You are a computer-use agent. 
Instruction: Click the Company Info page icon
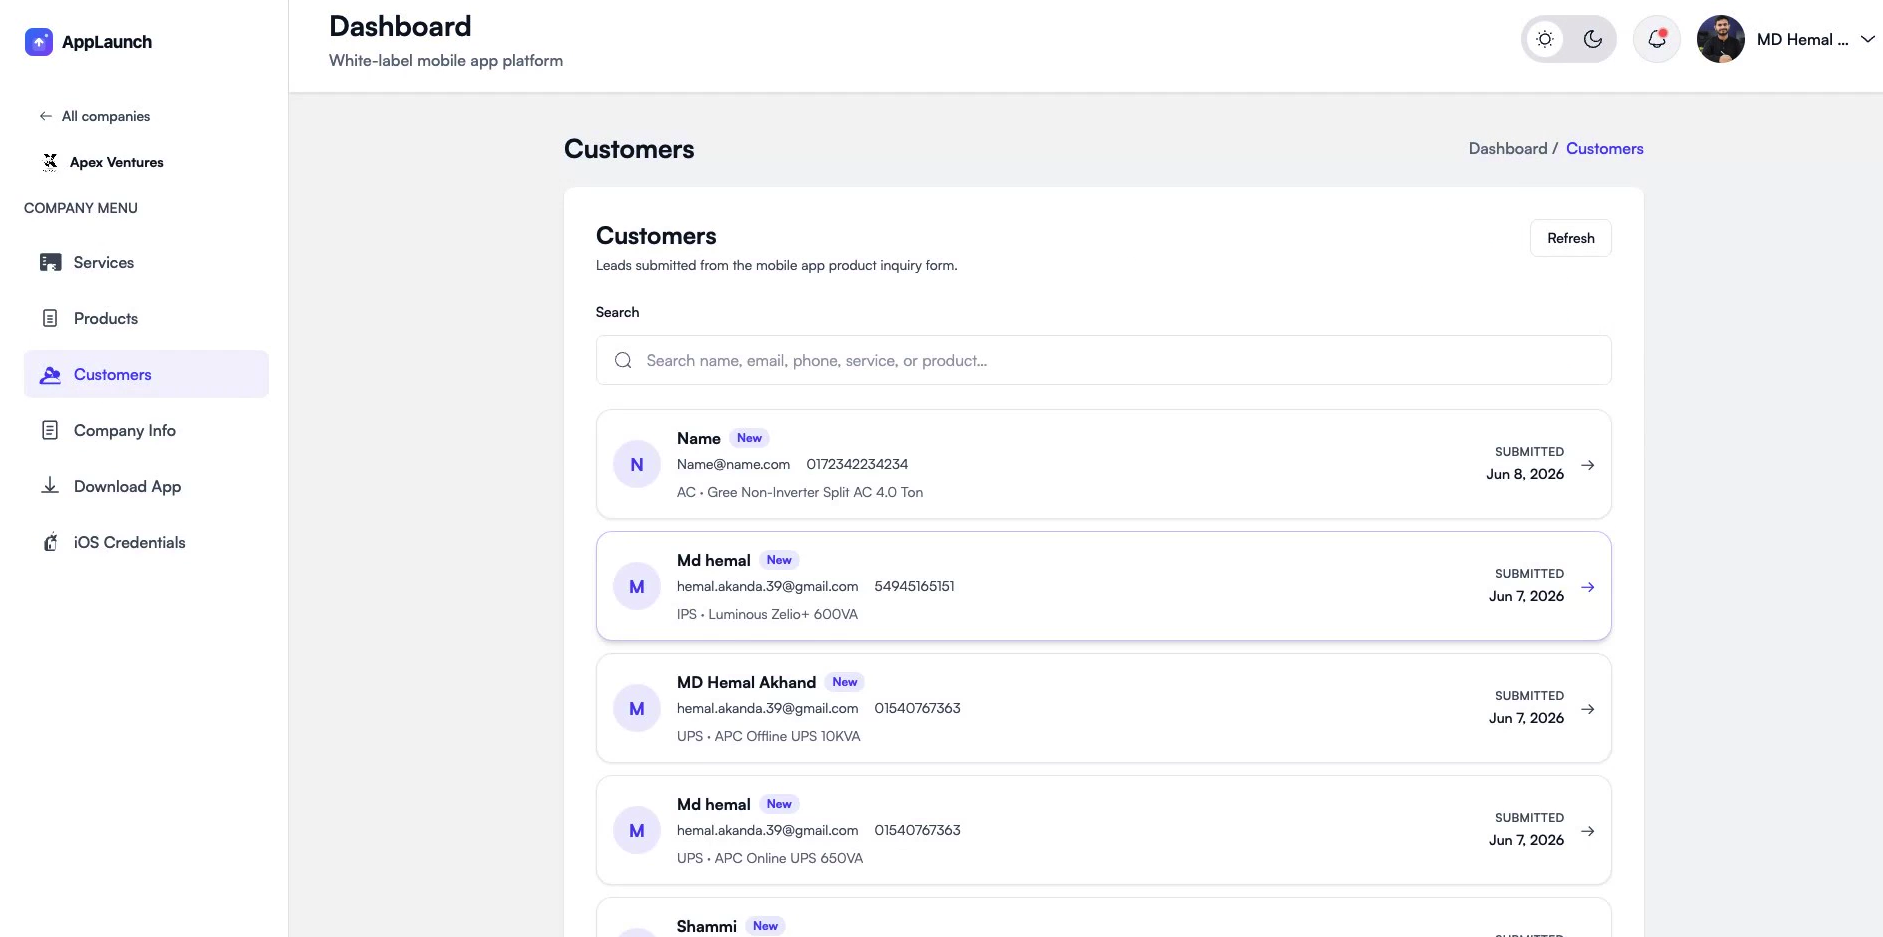[50, 430]
